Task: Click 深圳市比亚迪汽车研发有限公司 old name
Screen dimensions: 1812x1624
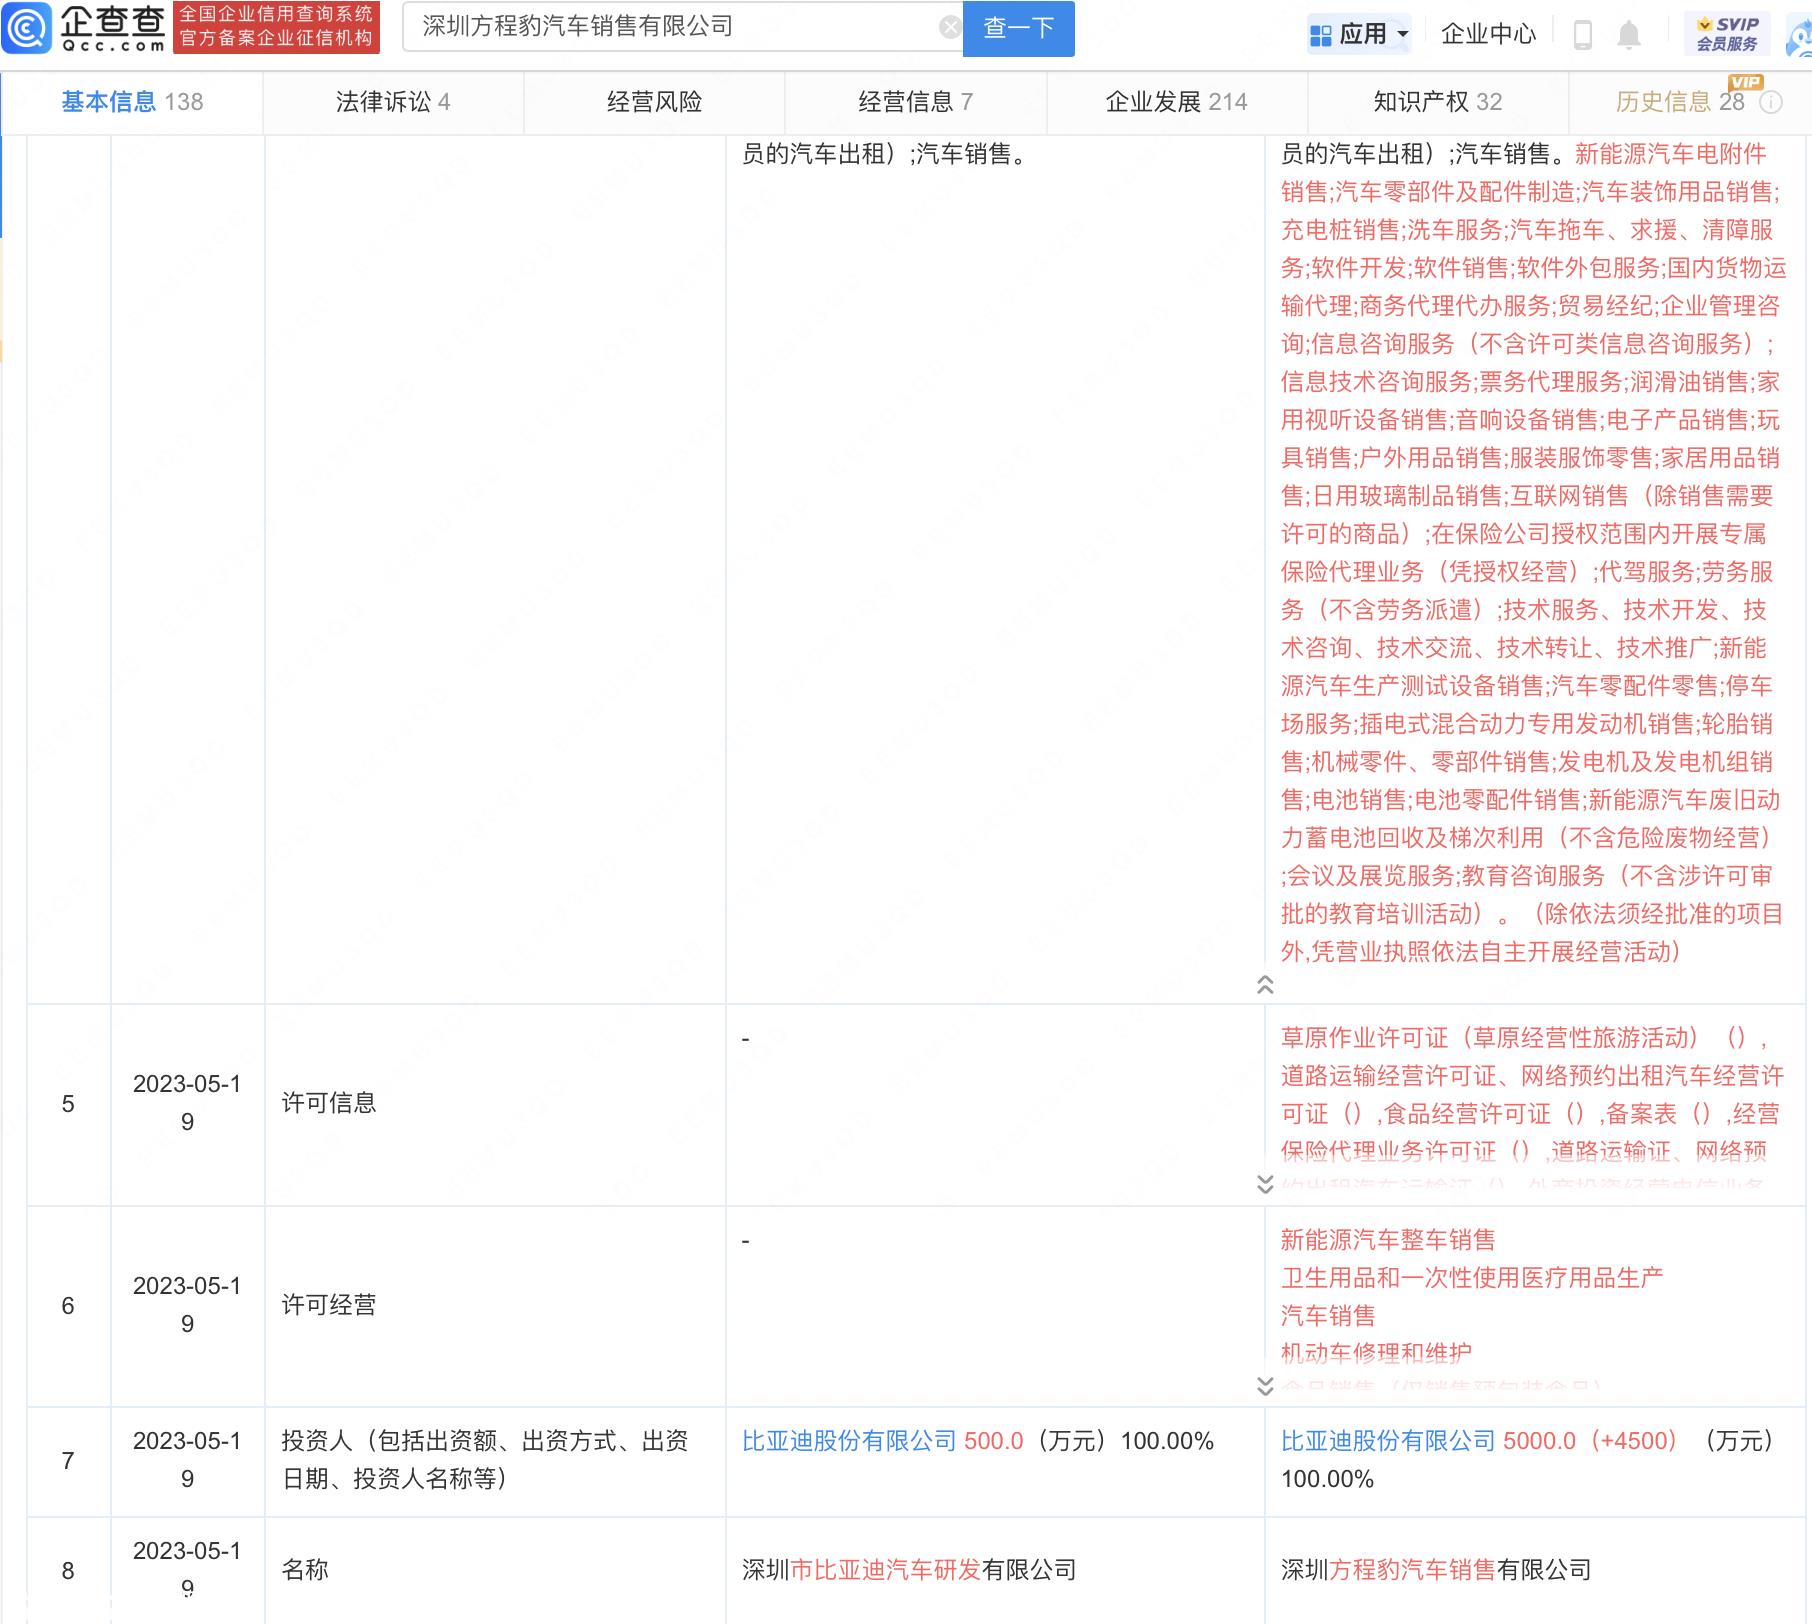Action: (x=909, y=1570)
